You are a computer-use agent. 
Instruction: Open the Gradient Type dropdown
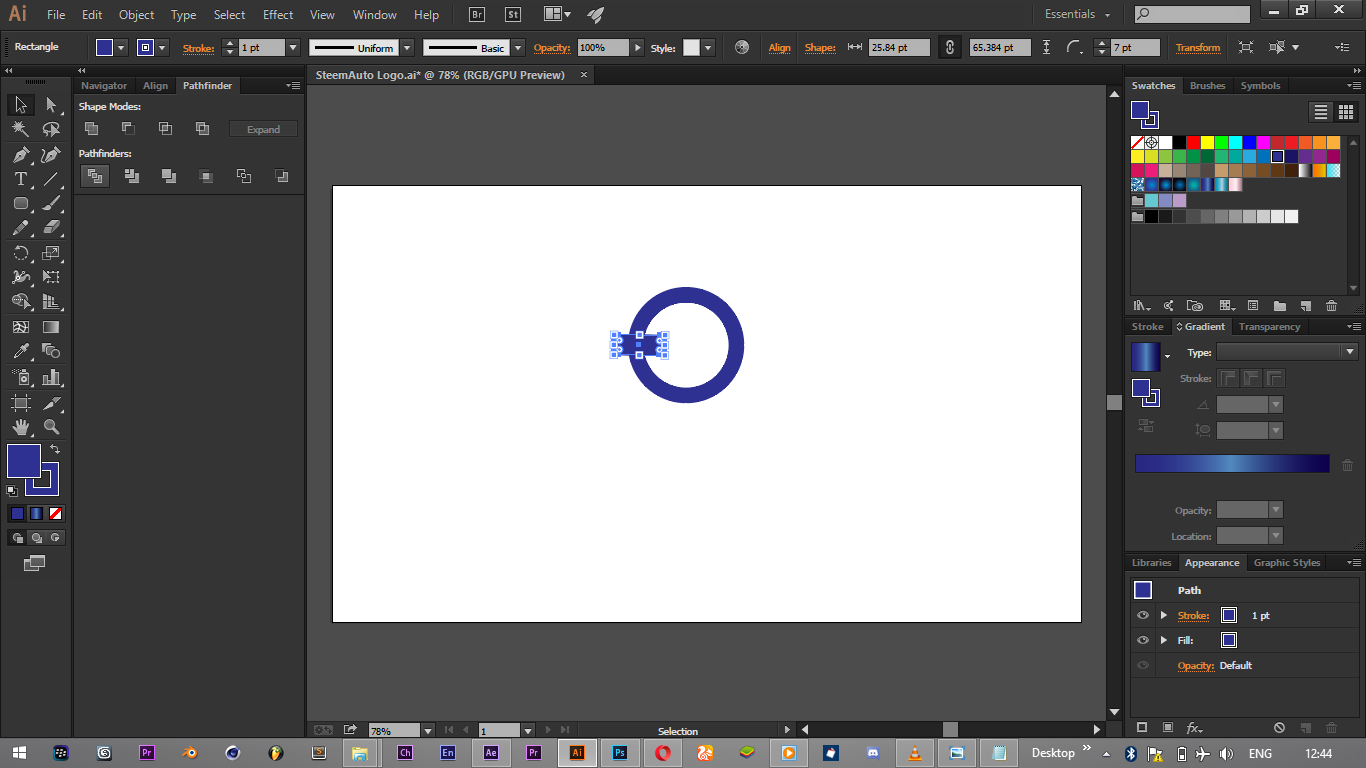click(x=1349, y=352)
